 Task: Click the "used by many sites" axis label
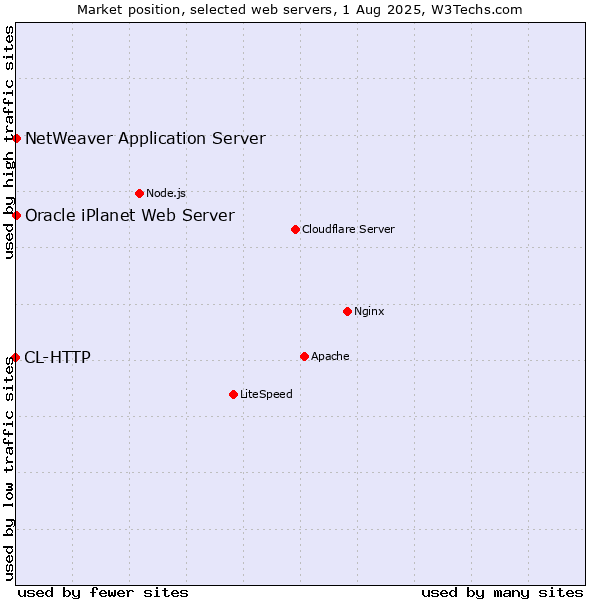[502, 593]
